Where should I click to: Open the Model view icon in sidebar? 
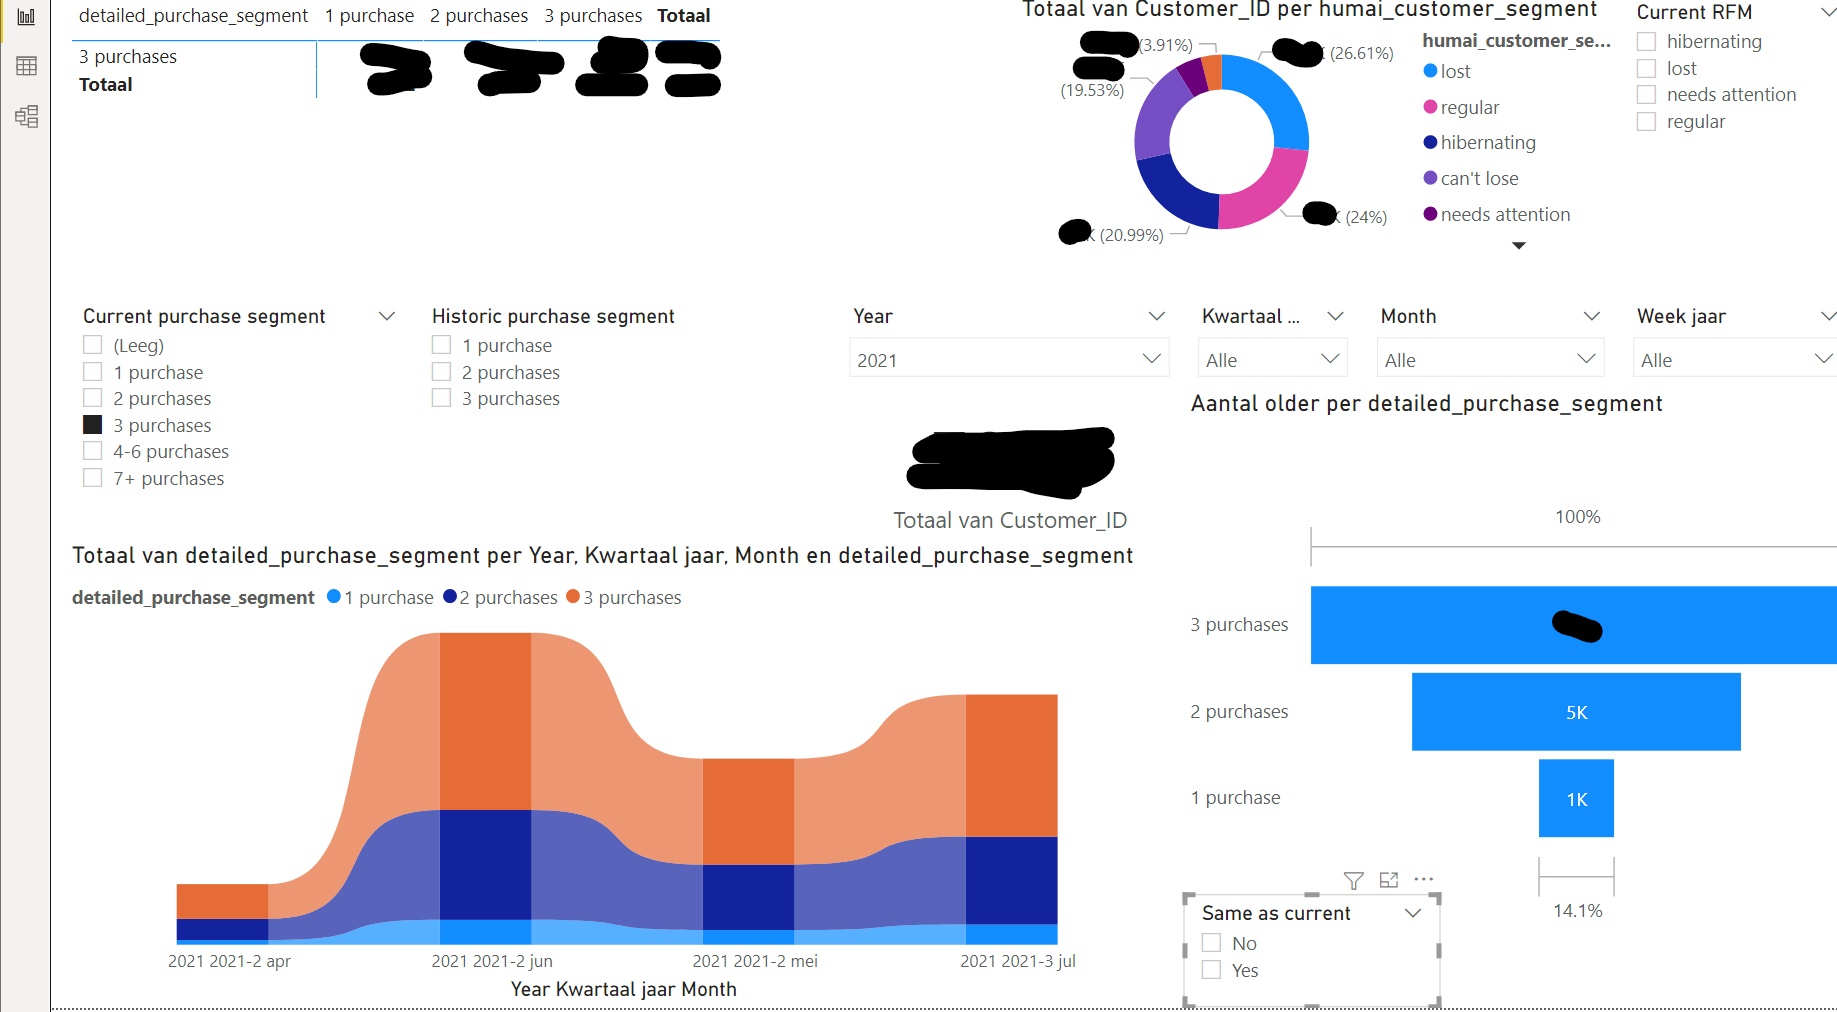(26, 116)
